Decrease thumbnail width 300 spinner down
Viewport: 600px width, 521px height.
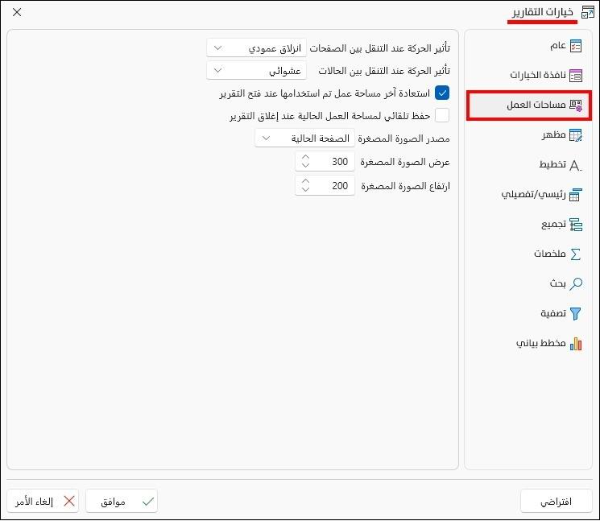tap(305, 165)
